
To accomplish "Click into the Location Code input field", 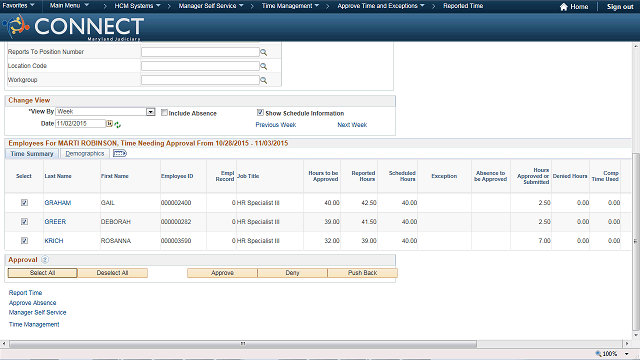I will 200,66.
